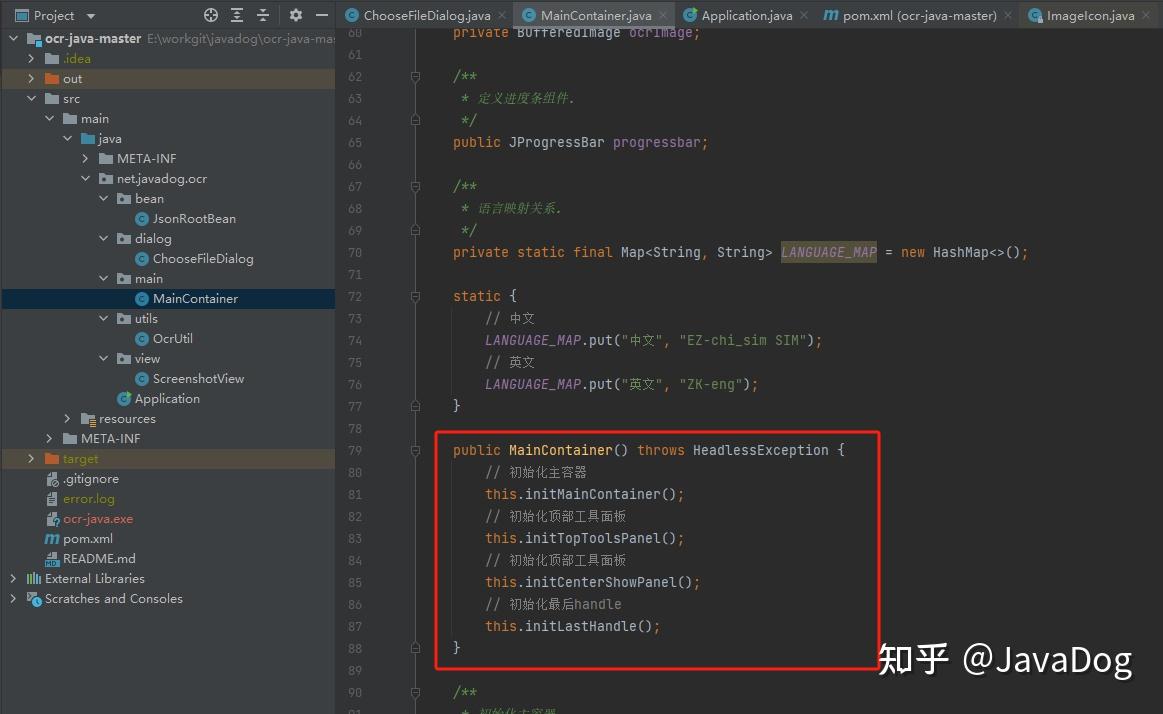Open the pom.xml (ocr-java-master) tab
The height and width of the screenshot is (714, 1163).
919,16
